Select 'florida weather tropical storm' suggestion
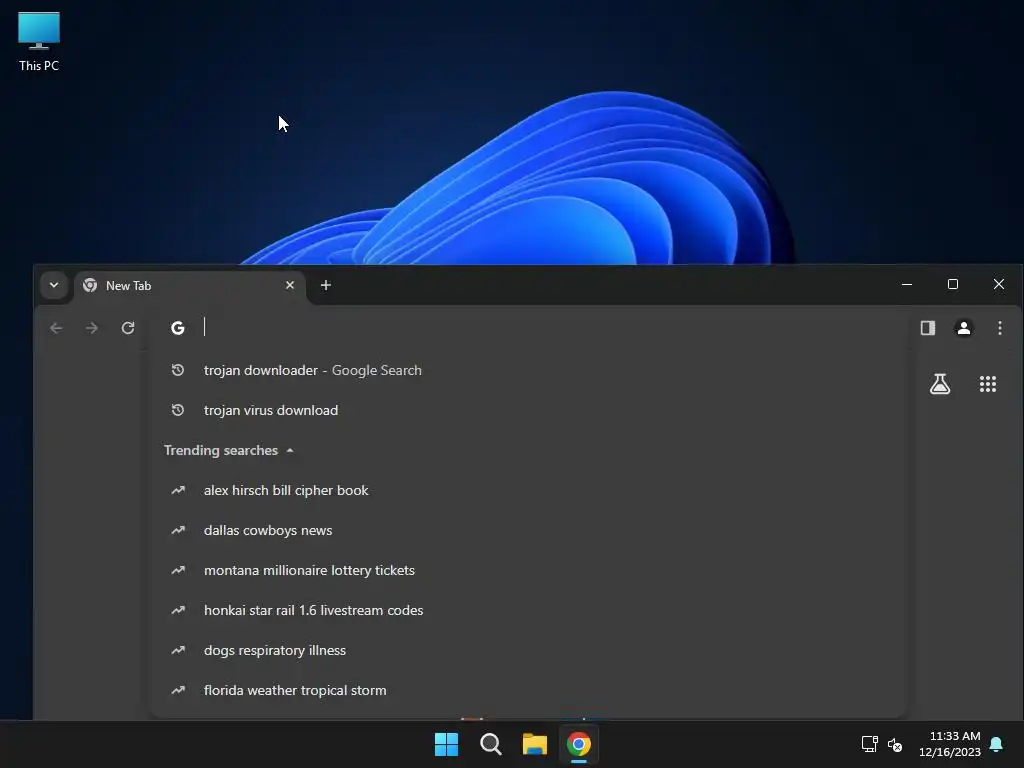Viewport: 1024px width, 768px height. click(x=528, y=690)
